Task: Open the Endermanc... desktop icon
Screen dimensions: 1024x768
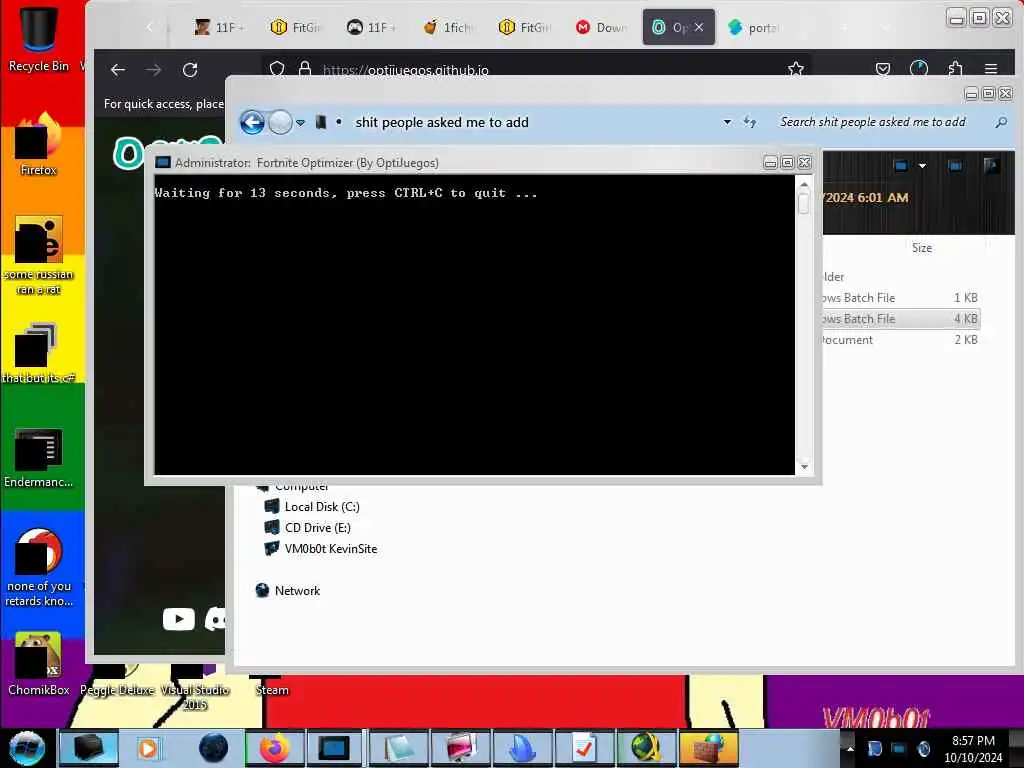Action: coord(39,458)
